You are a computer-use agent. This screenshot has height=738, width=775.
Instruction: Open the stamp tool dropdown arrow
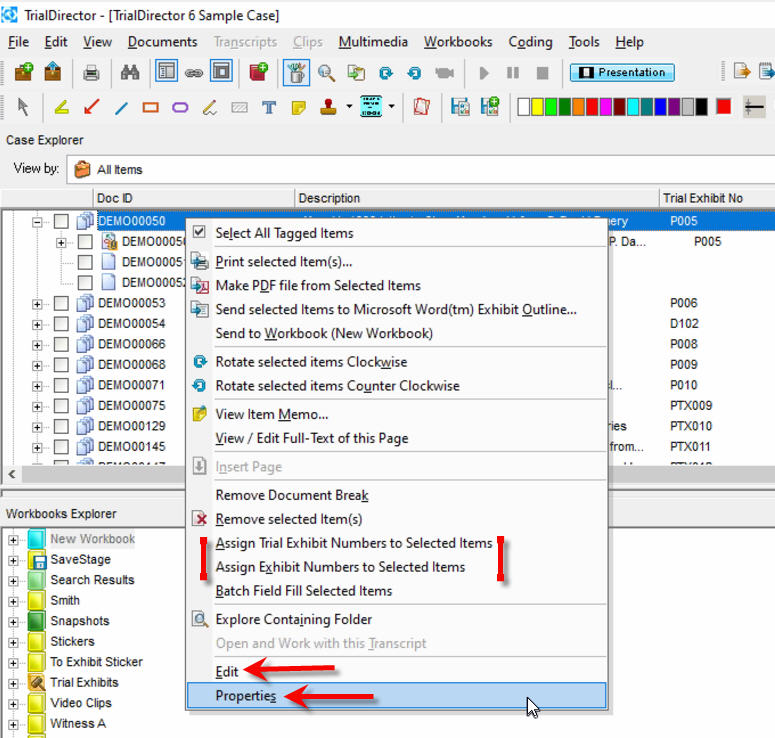[x=349, y=106]
